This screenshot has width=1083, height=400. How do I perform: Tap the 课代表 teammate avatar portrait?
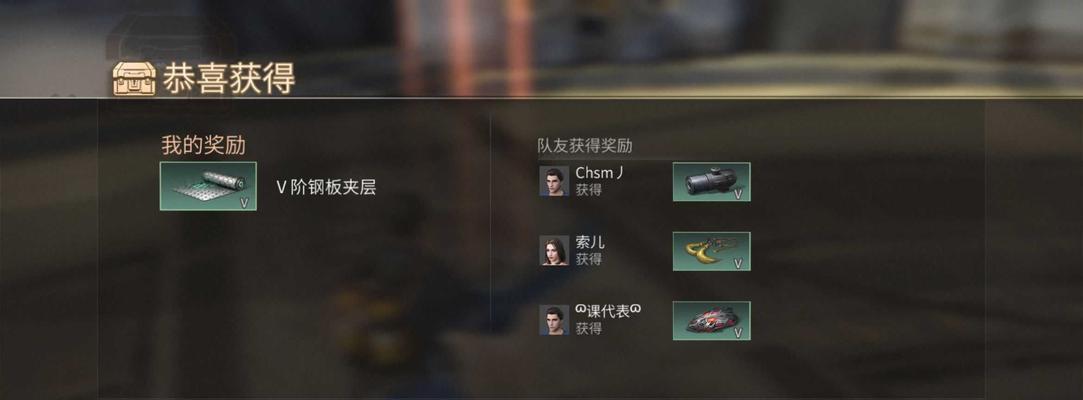[554, 320]
